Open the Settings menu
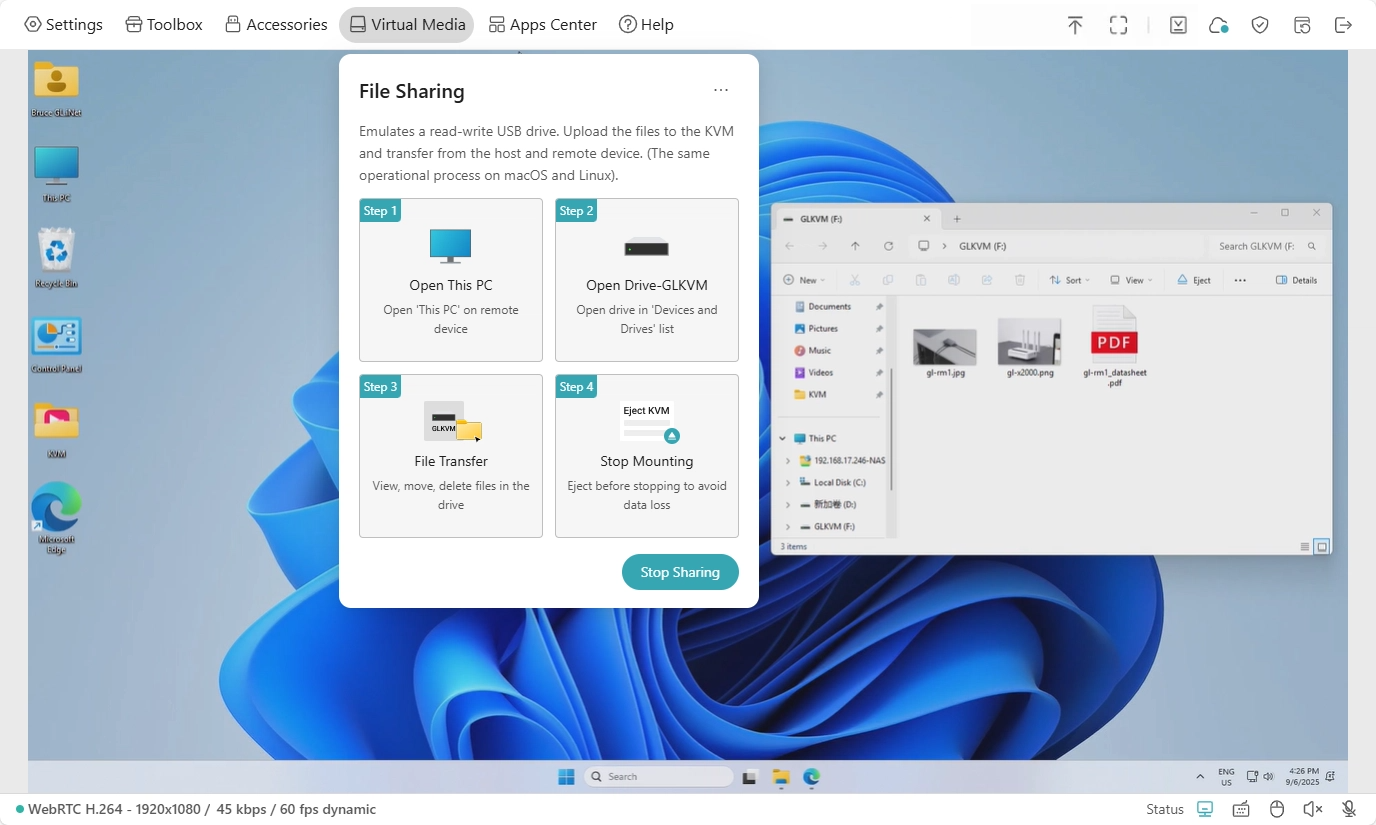This screenshot has height=825, width=1376. tap(63, 25)
